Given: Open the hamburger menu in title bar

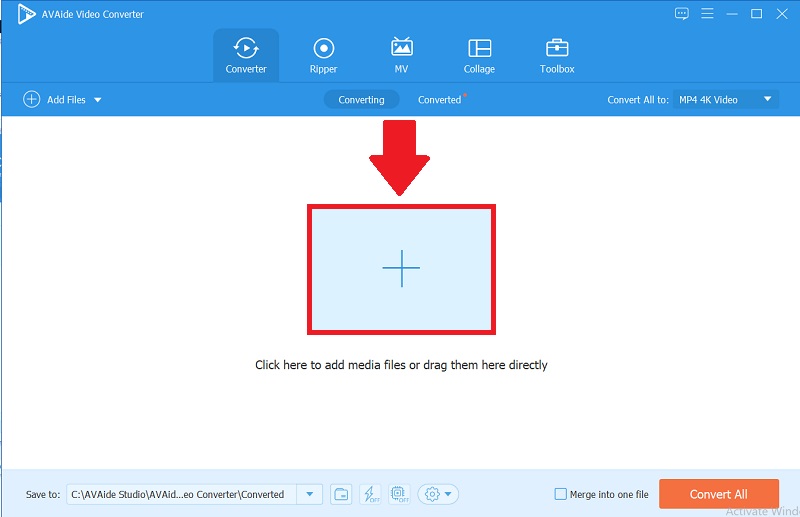Looking at the screenshot, I should point(708,14).
